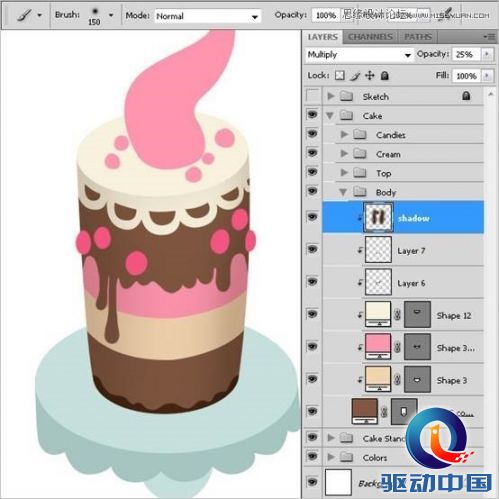Click Shape 3 vector mask thumbnail
This screenshot has height=499, width=499.
tap(417, 379)
